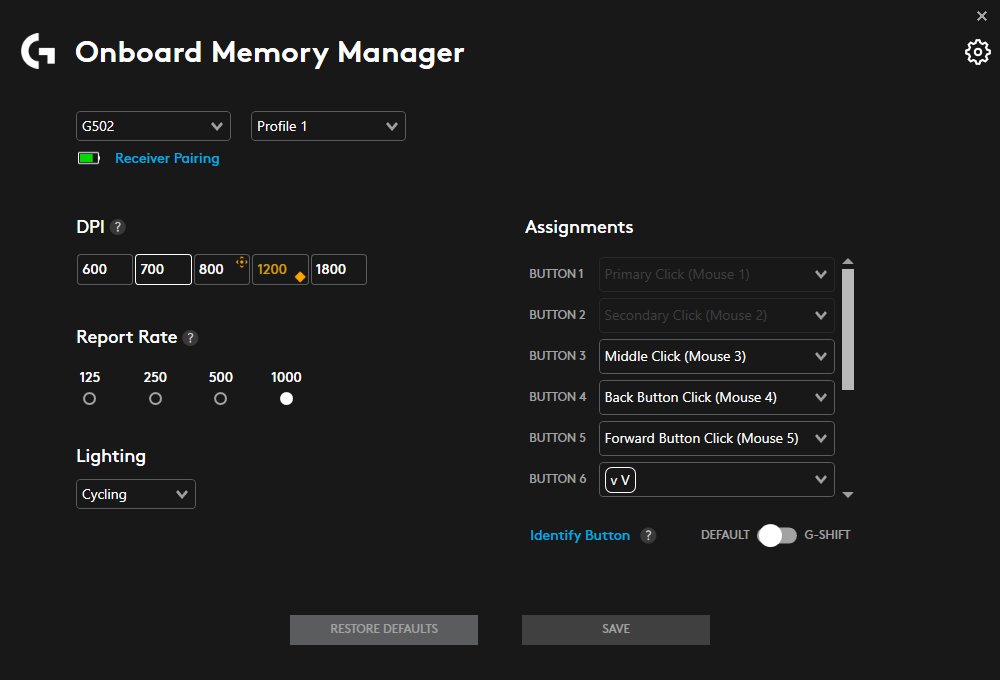The width and height of the screenshot is (1000, 680).
Task: Click the DPI help question-mark icon
Action: (118, 227)
